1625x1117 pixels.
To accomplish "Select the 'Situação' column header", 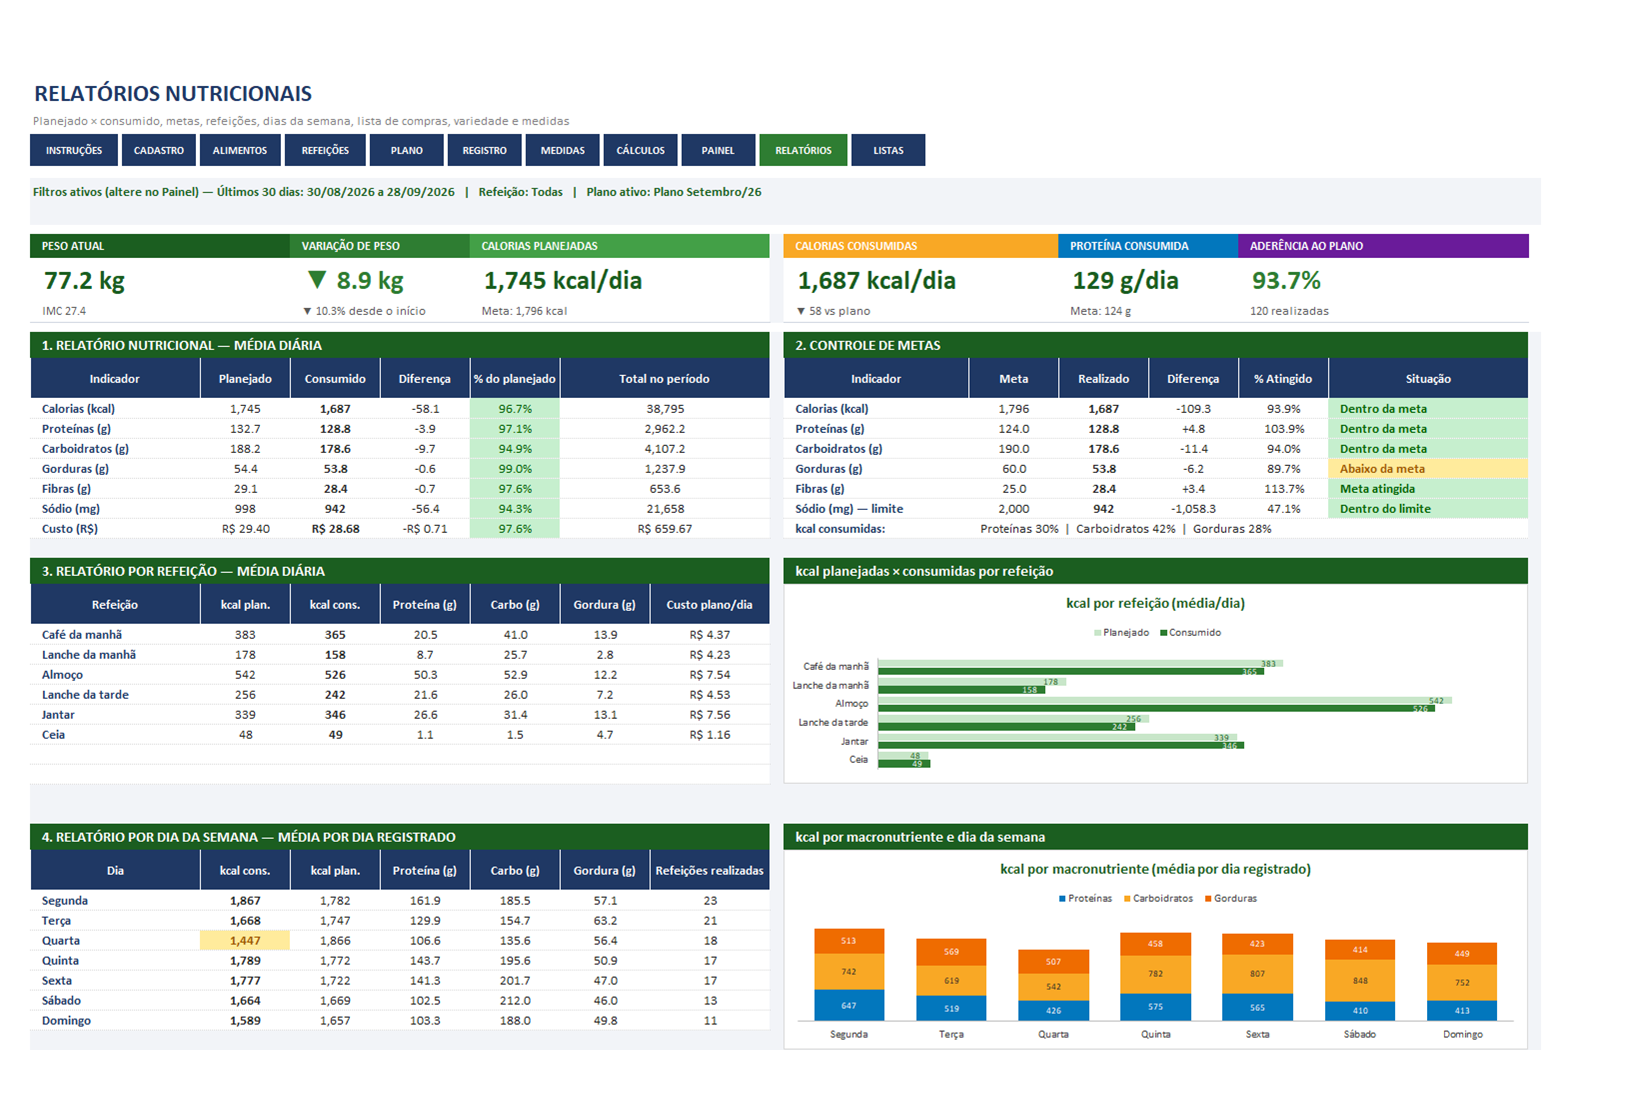I will pyautogui.click(x=1428, y=379).
